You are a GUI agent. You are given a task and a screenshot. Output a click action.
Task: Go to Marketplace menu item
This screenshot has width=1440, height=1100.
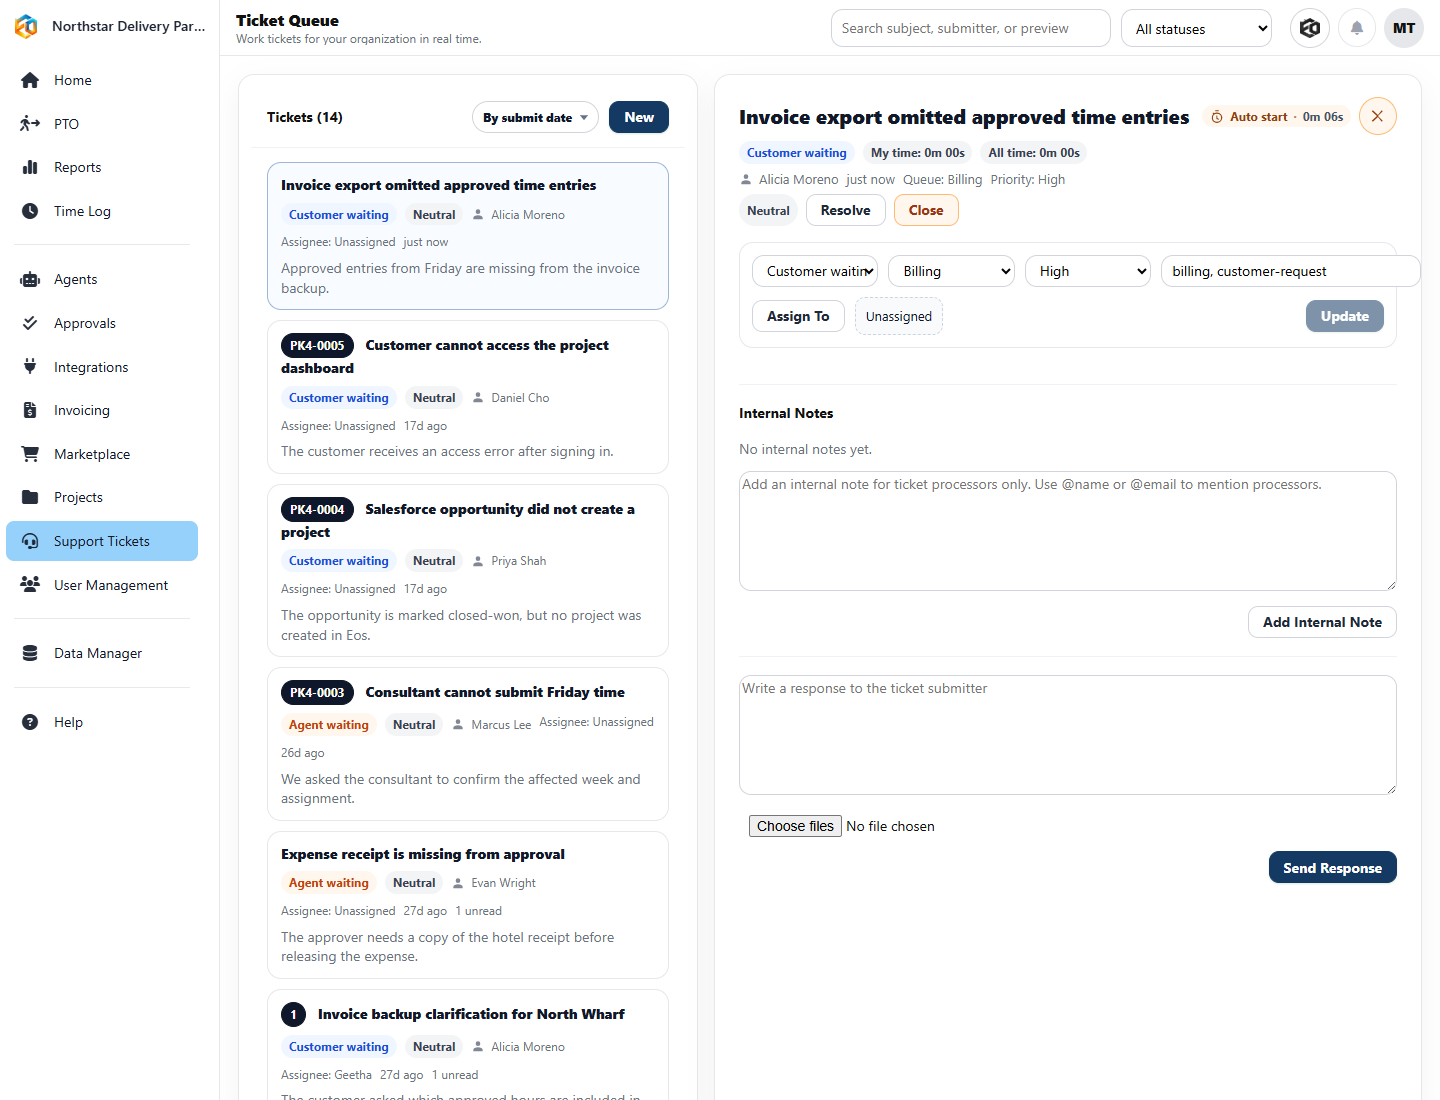tap(102, 454)
